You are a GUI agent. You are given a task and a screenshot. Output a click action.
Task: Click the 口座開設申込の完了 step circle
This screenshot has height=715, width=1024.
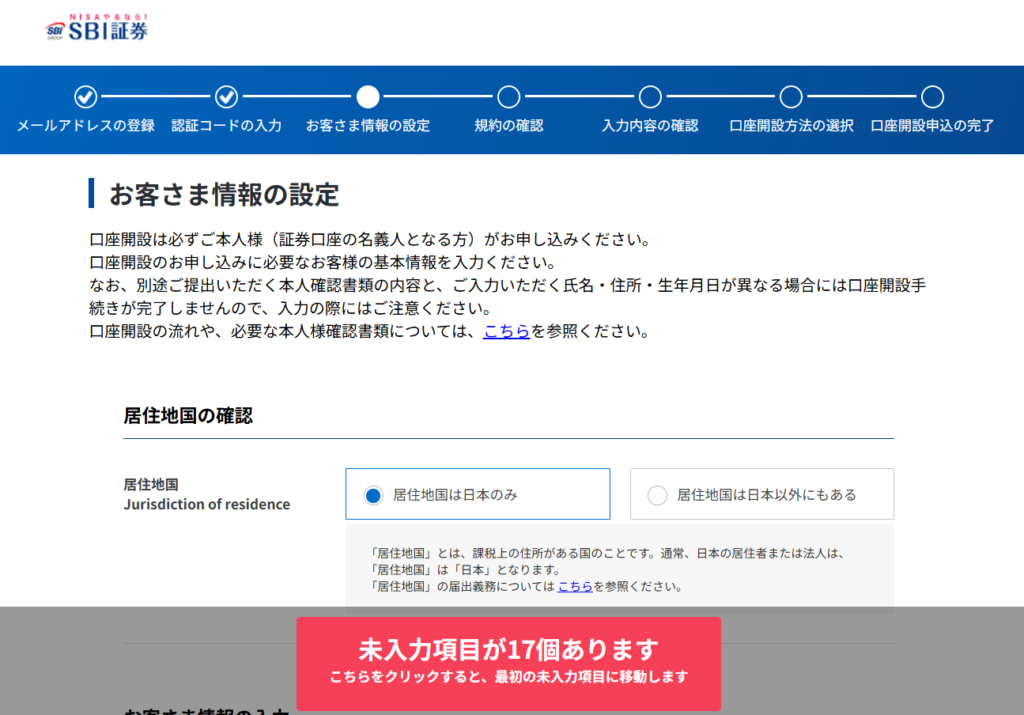pos(932,97)
